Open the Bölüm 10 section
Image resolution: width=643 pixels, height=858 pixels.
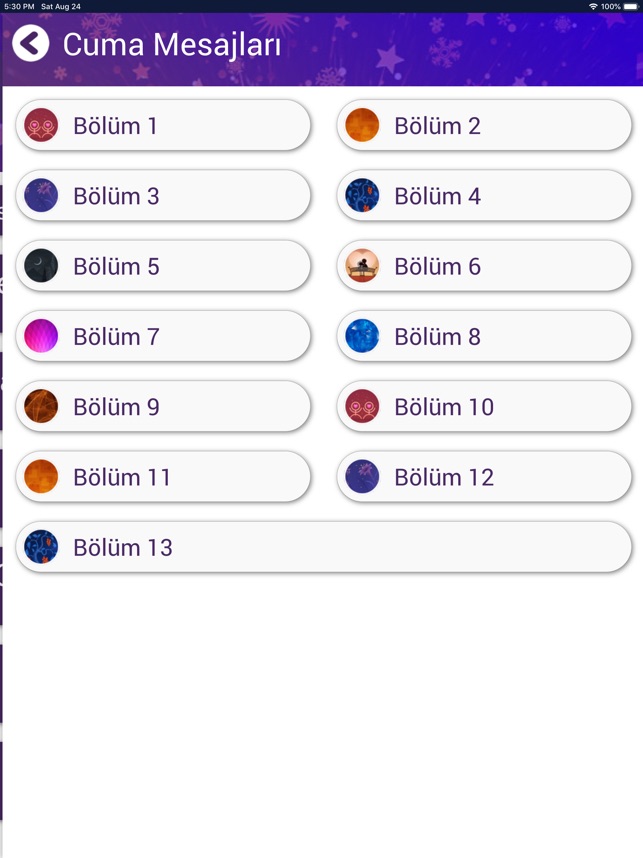tap(484, 407)
